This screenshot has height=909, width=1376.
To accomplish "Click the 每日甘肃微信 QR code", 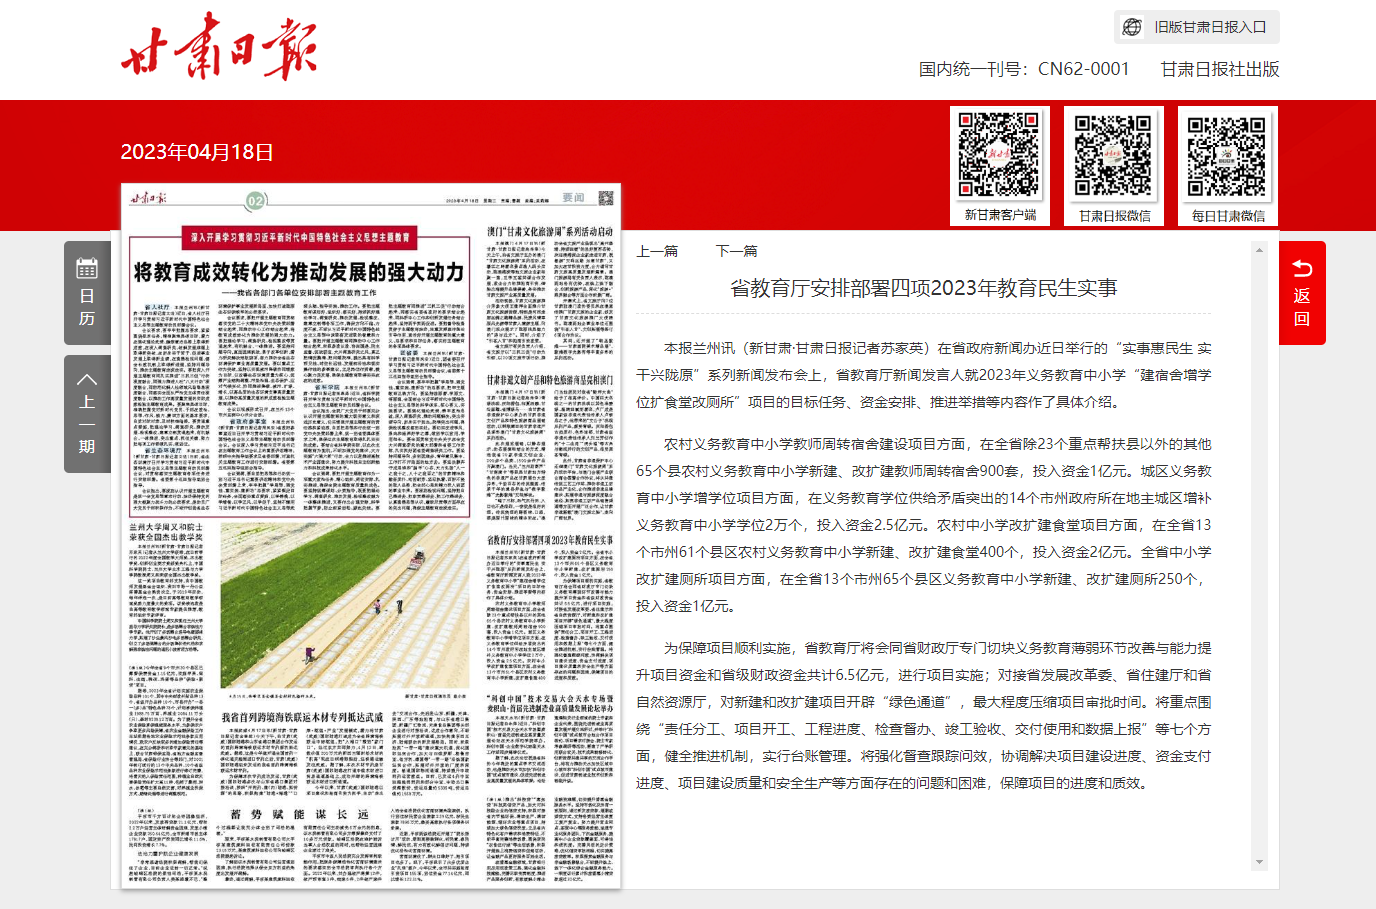I will coord(1227,156).
